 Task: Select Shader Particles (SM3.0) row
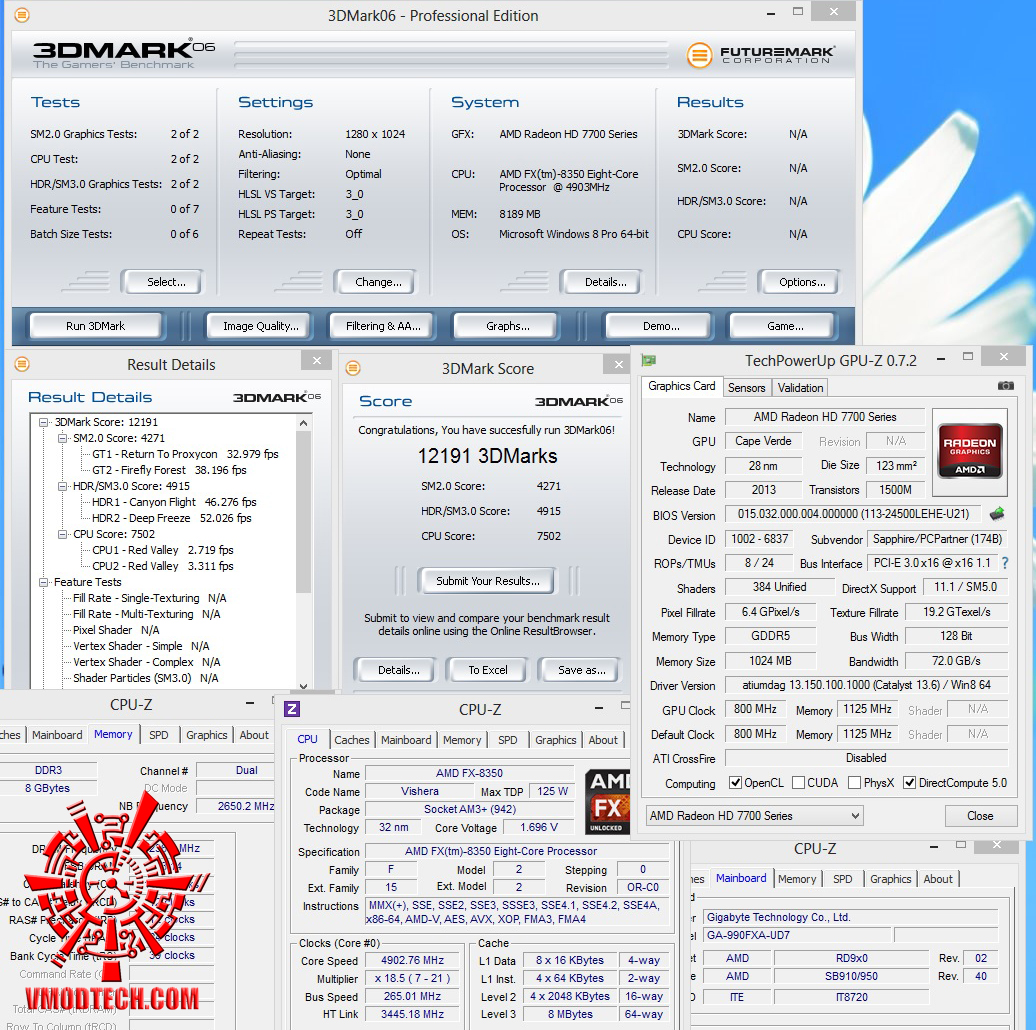click(145, 678)
